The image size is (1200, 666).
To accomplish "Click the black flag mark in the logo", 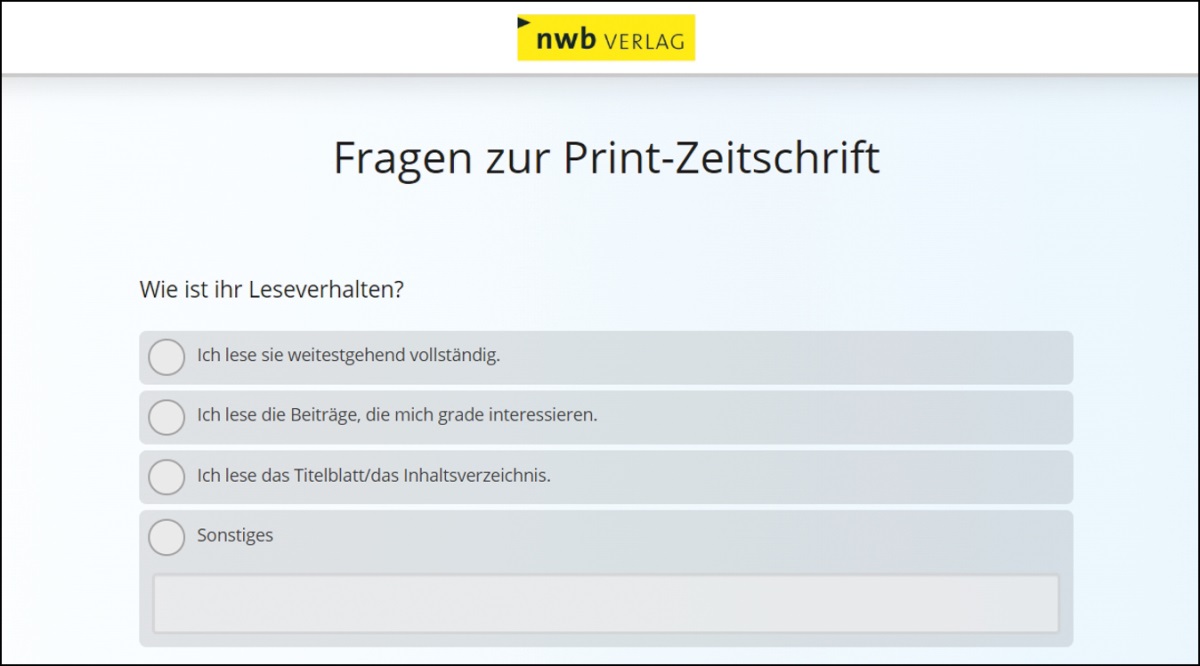I will [524, 22].
